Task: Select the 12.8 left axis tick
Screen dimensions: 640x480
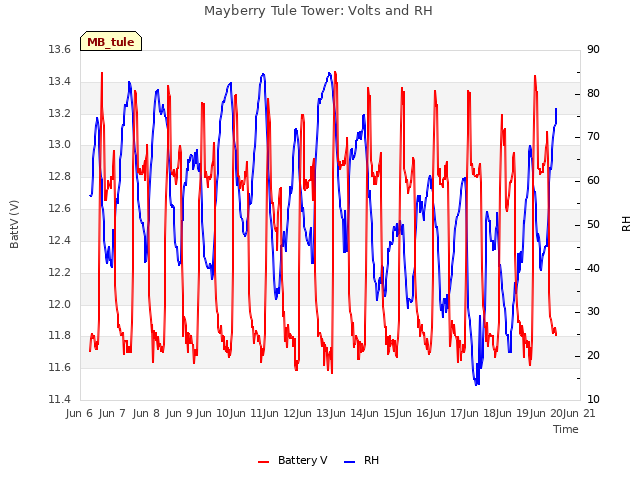Action: 60,177
